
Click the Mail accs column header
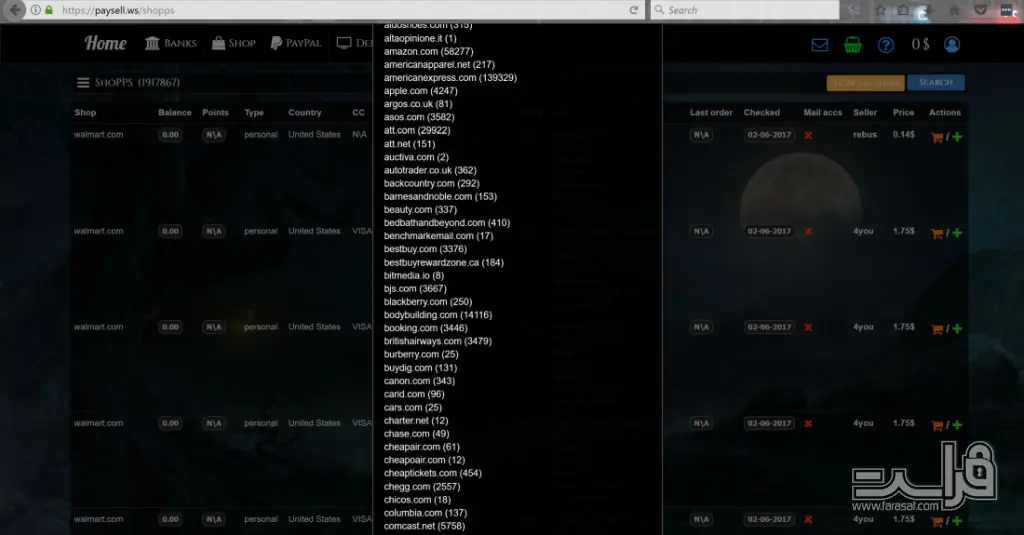pyautogui.click(x=823, y=112)
